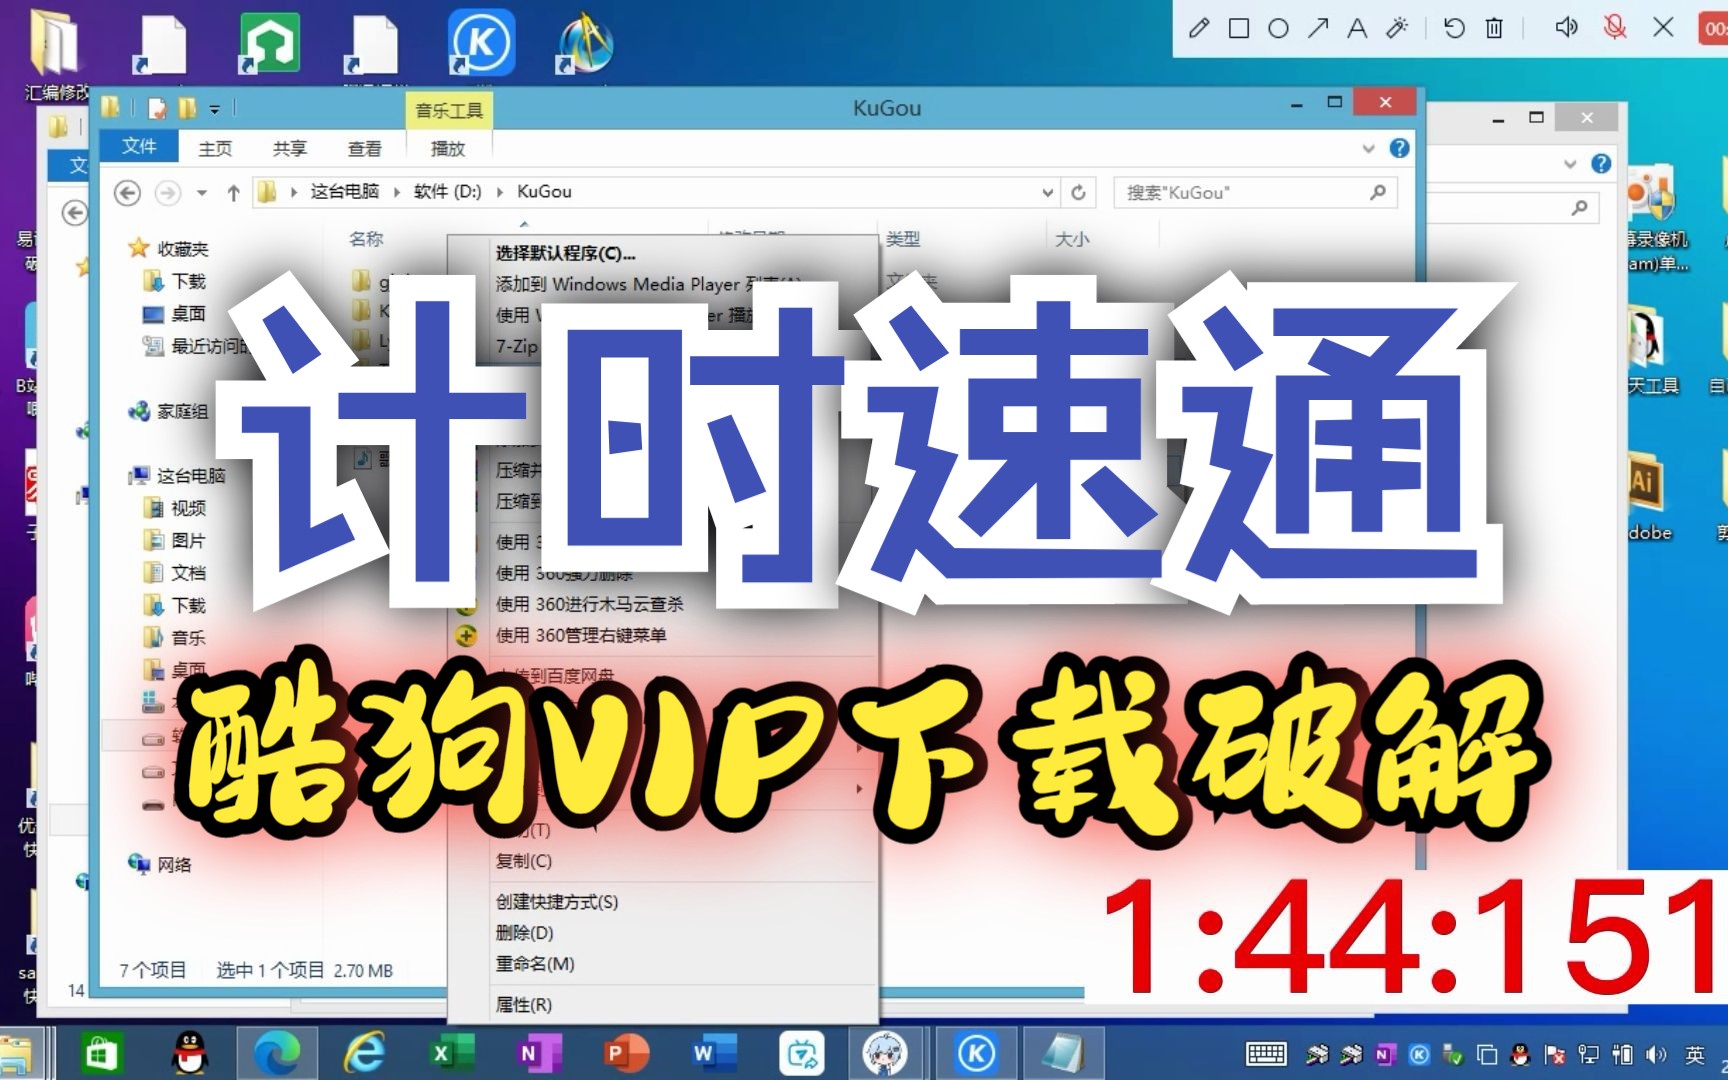Open KuGou desktop shortcut icon
This screenshot has width=1728, height=1080.
[x=481, y=43]
